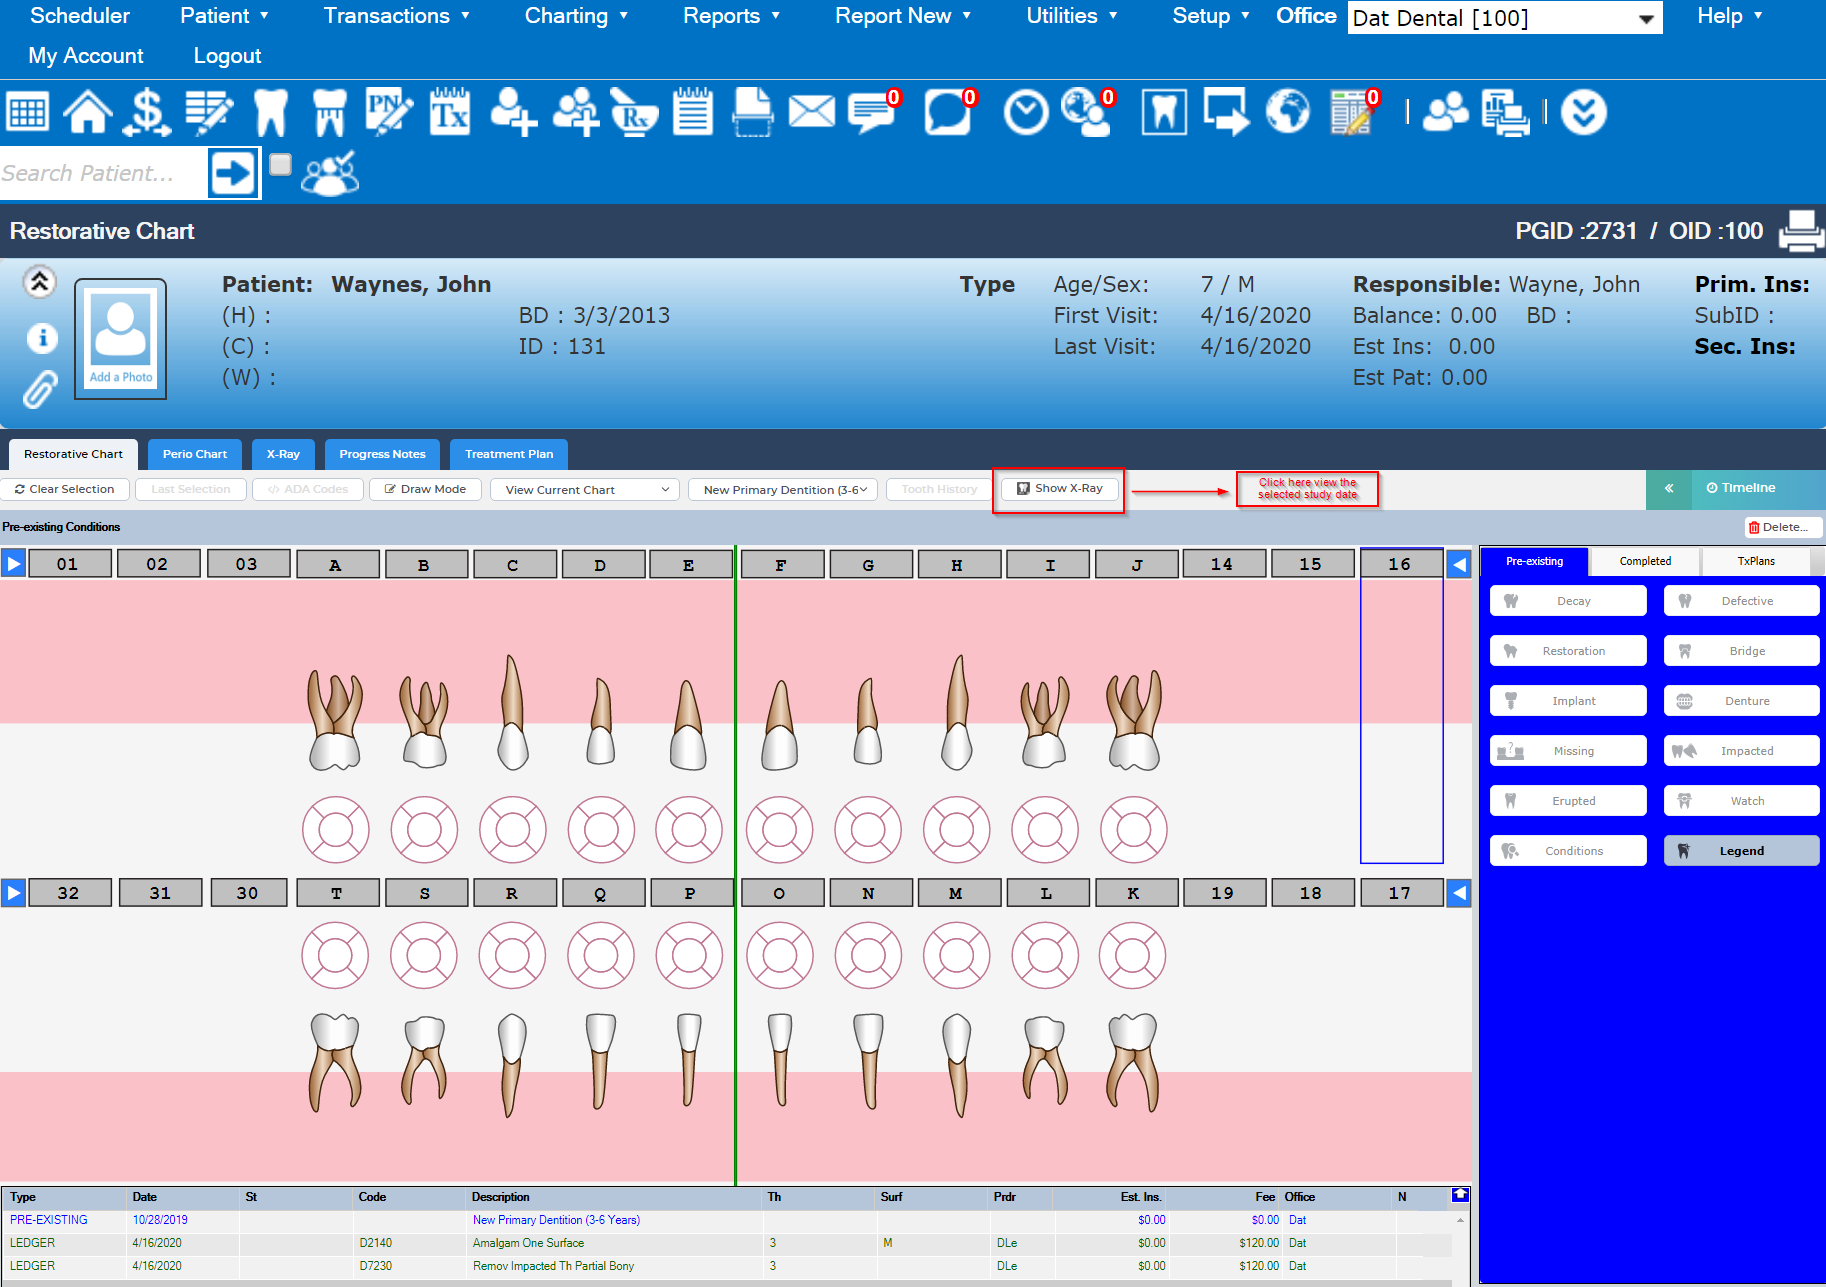Collapse the patient header with the up chevron
1826x1287 pixels.
pyautogui.click(x=40, y=282)
